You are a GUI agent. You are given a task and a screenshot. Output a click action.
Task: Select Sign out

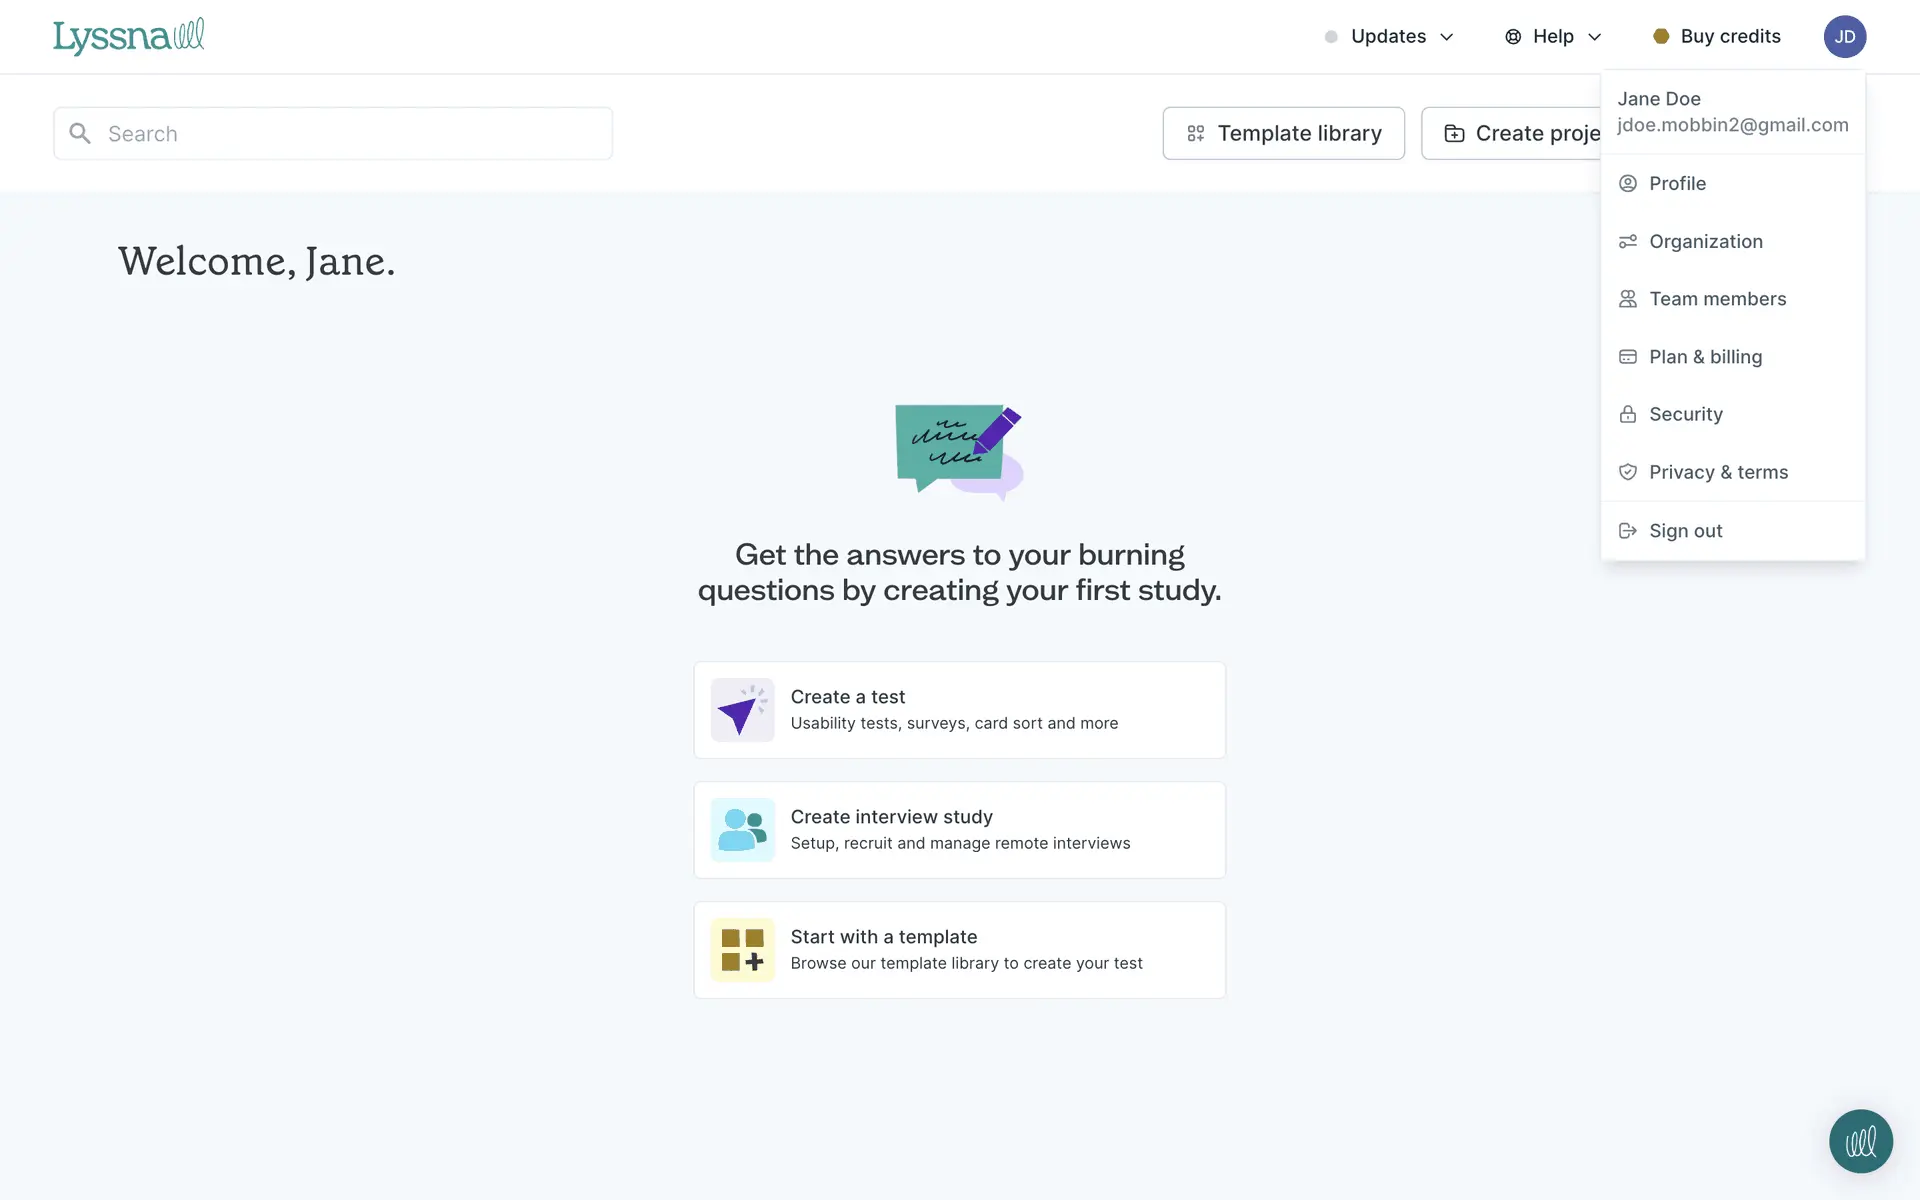click(1685, 531)
